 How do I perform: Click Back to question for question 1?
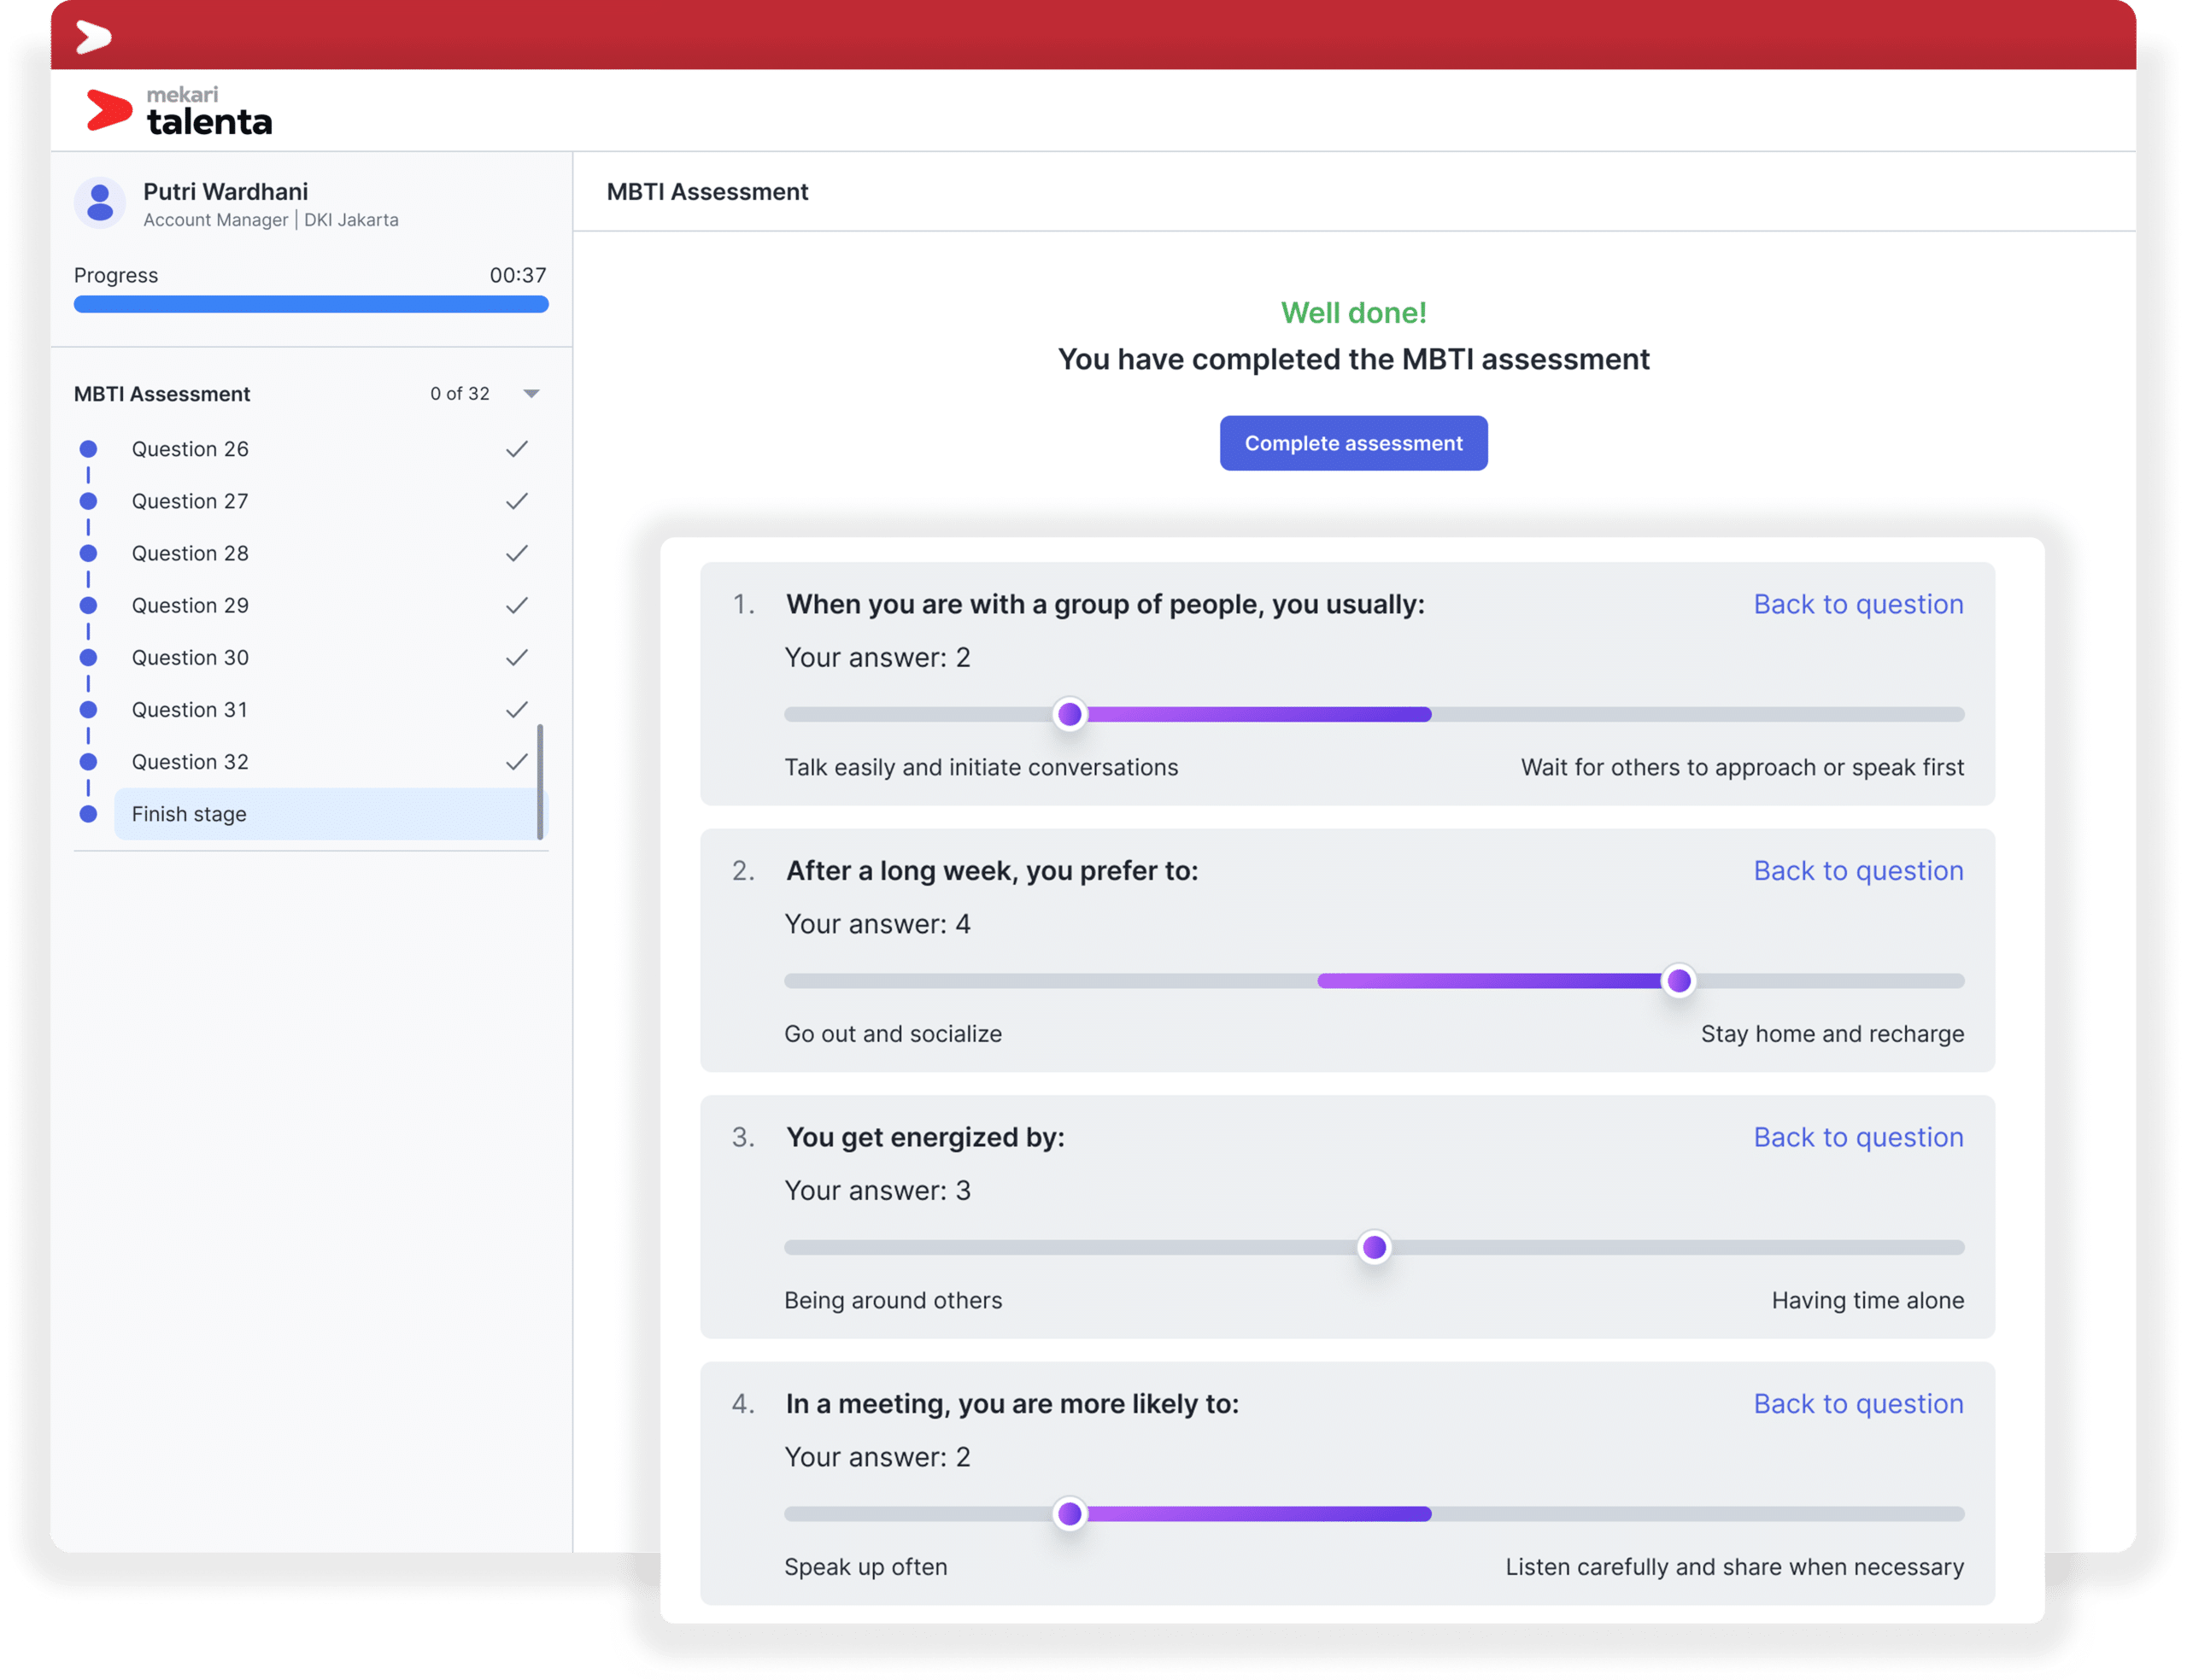click(x=1857, y=604)
